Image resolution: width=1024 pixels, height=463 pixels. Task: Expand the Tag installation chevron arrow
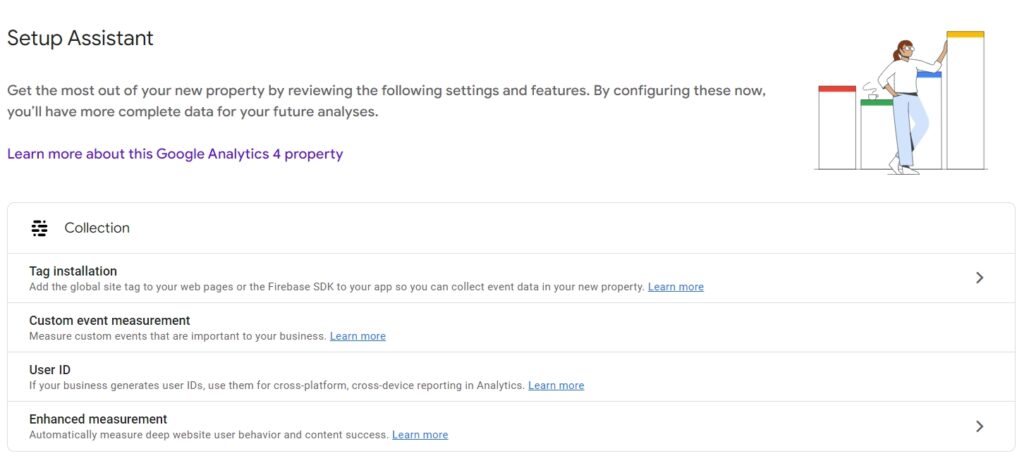(979, 278)
